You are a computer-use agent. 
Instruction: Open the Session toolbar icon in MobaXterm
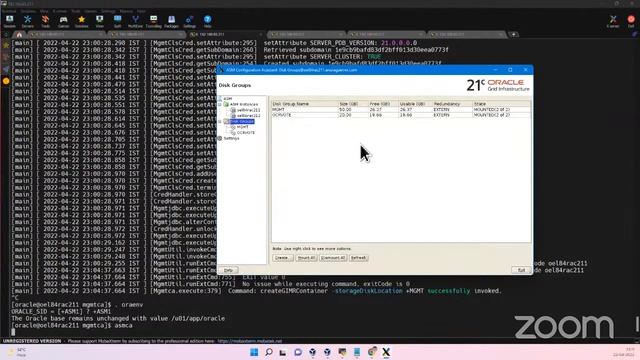9,21
